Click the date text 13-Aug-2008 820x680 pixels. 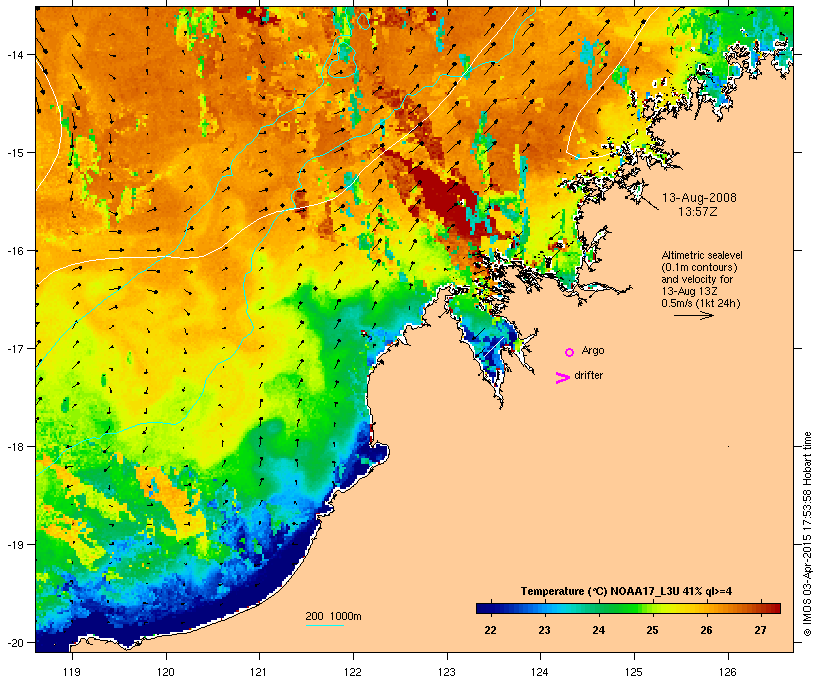(699, 198)
